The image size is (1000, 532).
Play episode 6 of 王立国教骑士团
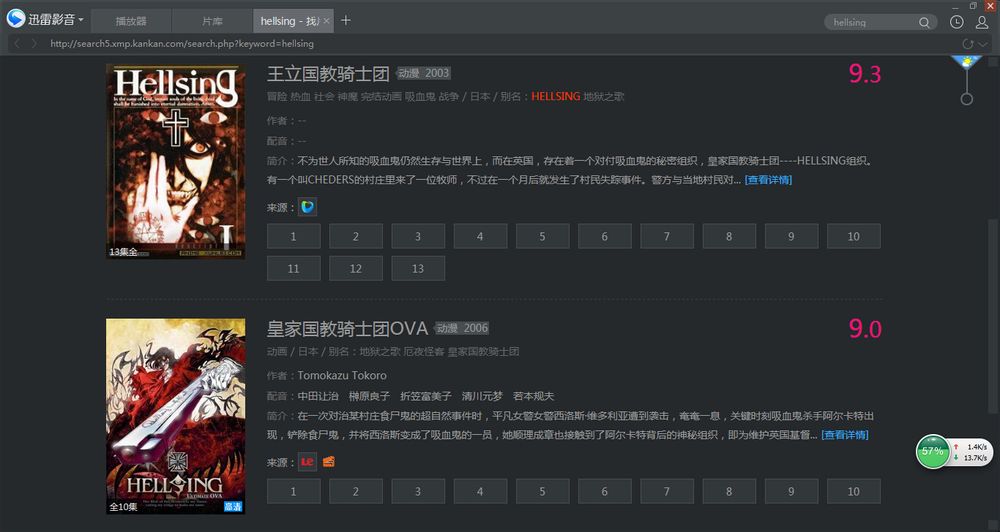pyautogui.click(x=605, y=236)
